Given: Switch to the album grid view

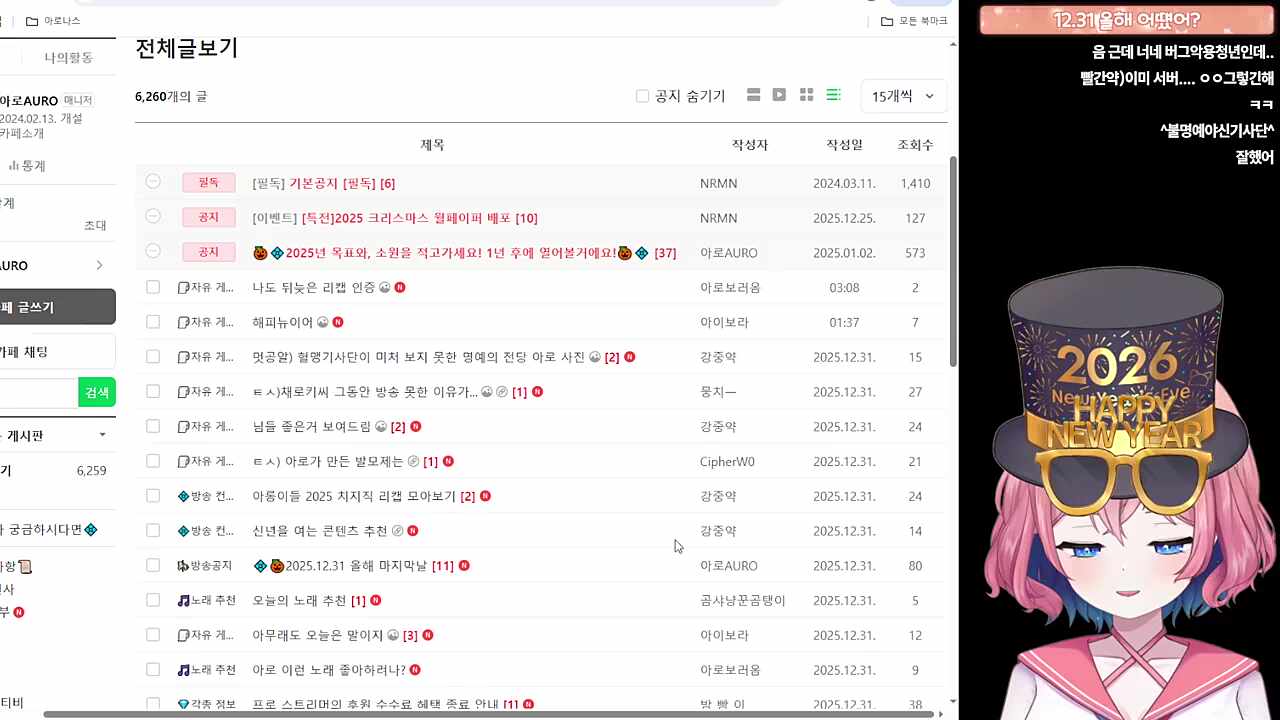Looking at the screenshot, I should [806, 94].
